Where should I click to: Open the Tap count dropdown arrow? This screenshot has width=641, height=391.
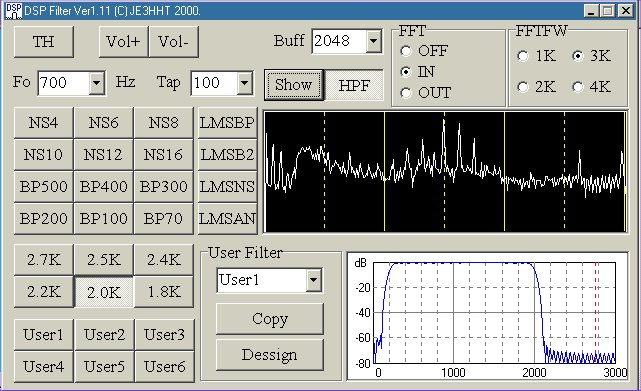(244, 83)
